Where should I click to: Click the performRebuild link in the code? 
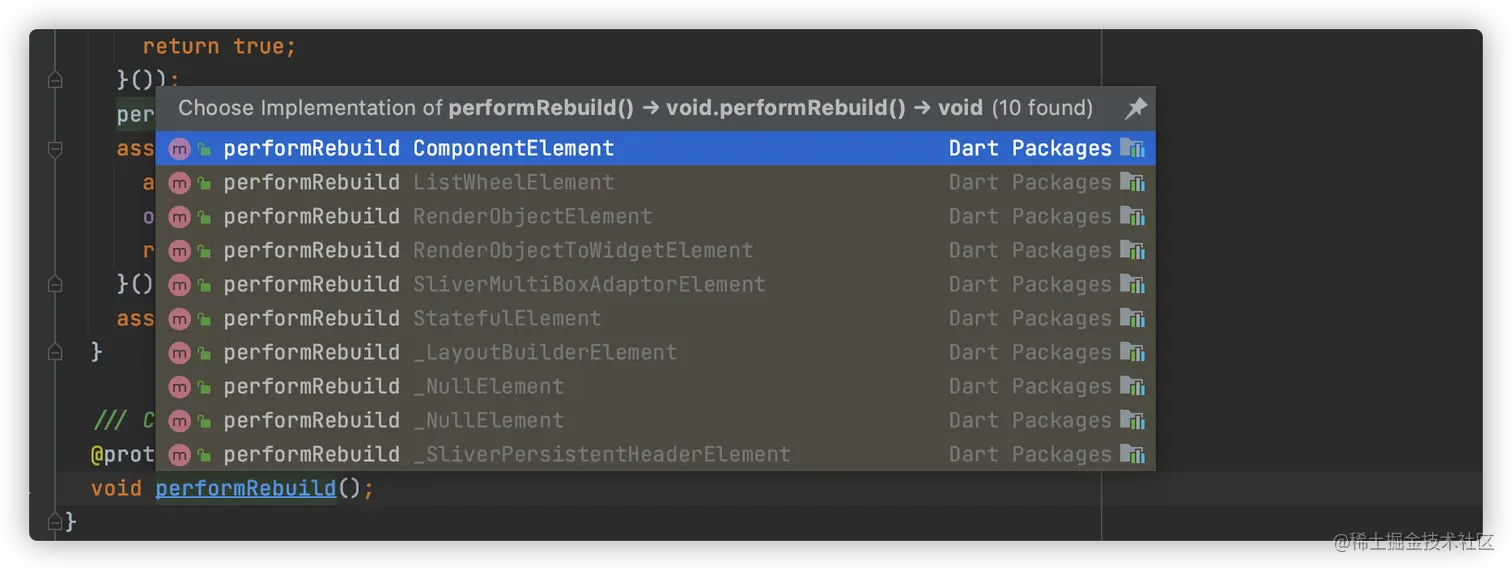pyautogui.click(x=245, y=488)
